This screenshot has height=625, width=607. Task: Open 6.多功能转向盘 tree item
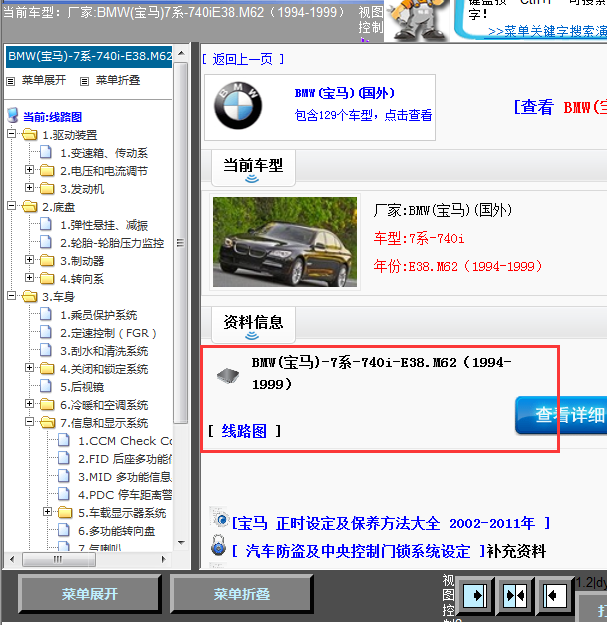click(116, 531)
